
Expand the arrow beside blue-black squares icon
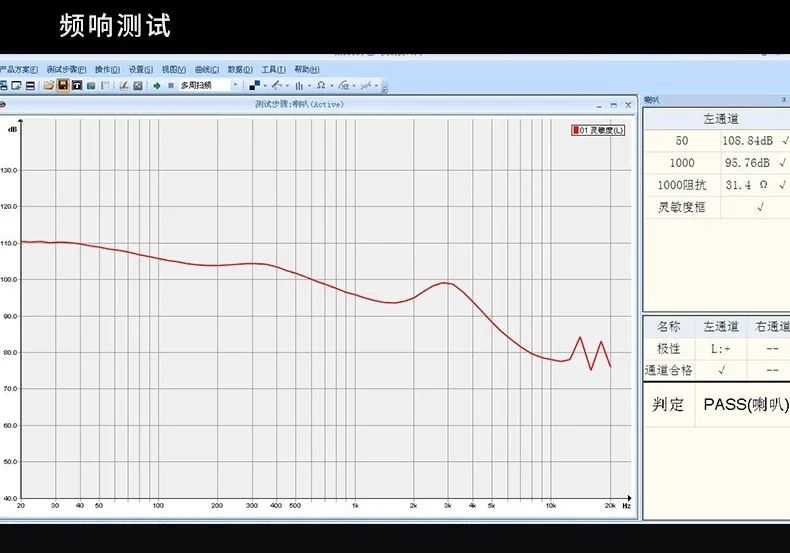pos(265,86)
